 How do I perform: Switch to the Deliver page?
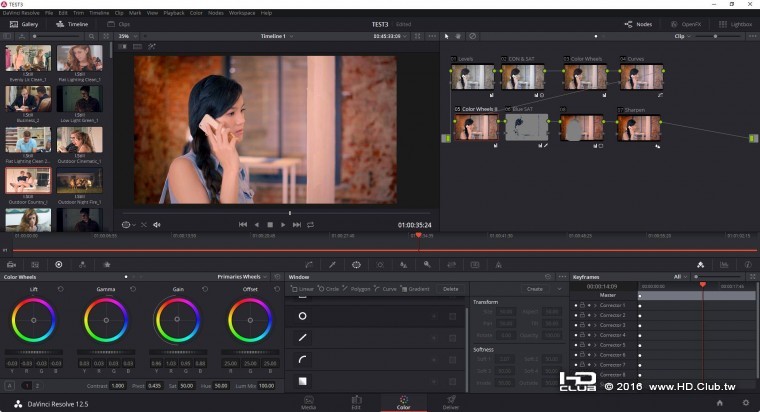click(451, 401)
